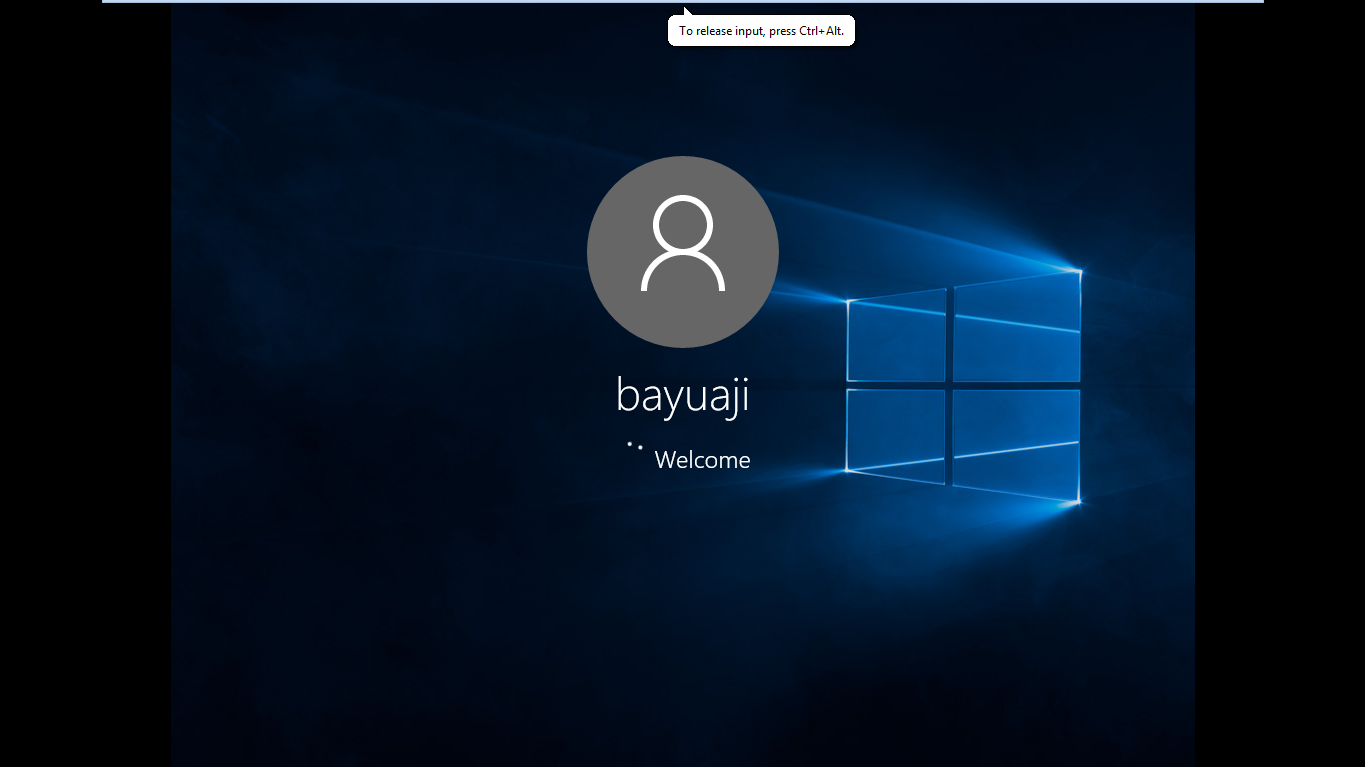Click the bayuaji username text

(683, 396)
